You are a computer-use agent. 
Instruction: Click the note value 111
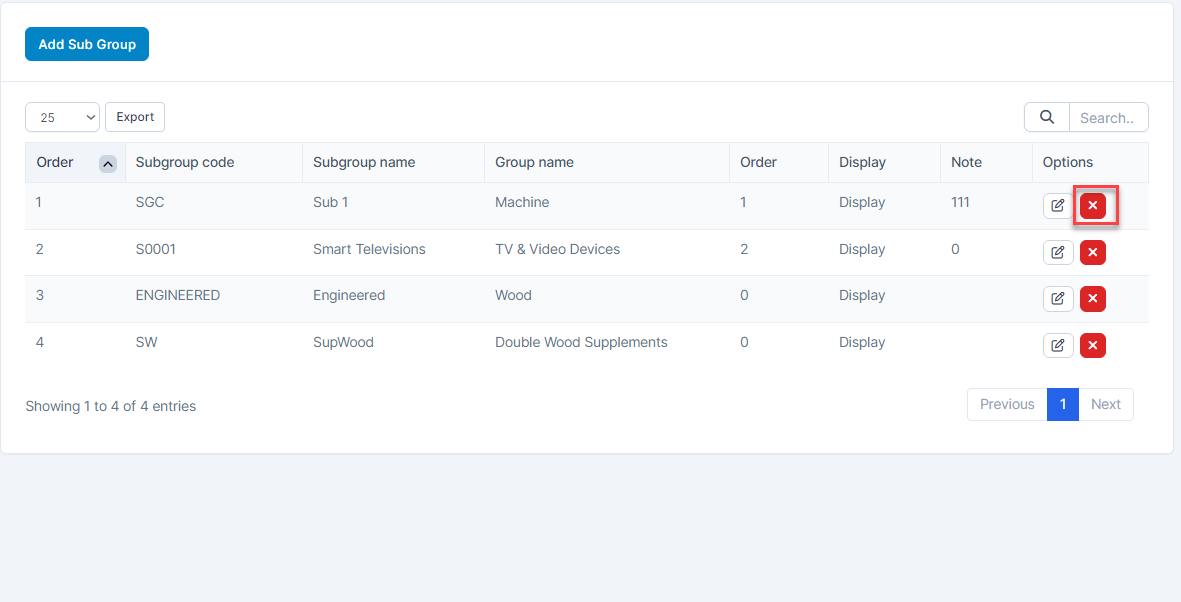click(960, 202)
